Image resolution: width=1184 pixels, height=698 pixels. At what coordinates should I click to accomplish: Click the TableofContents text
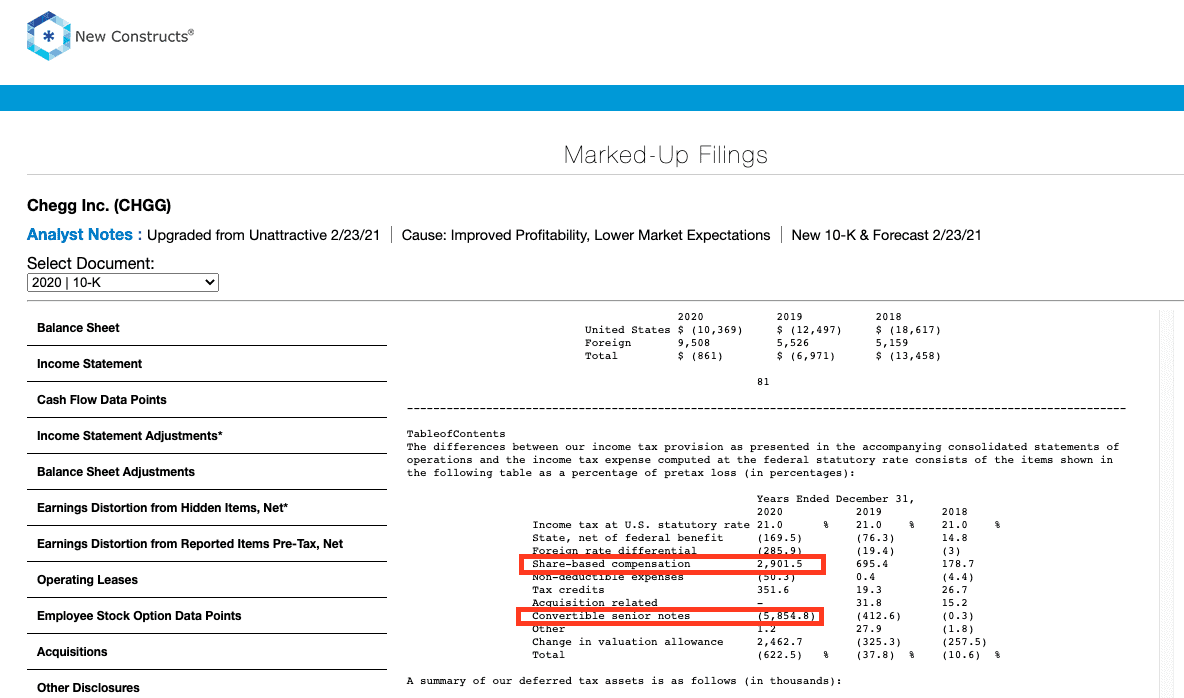pyautogui.click(x=456, y=434)
